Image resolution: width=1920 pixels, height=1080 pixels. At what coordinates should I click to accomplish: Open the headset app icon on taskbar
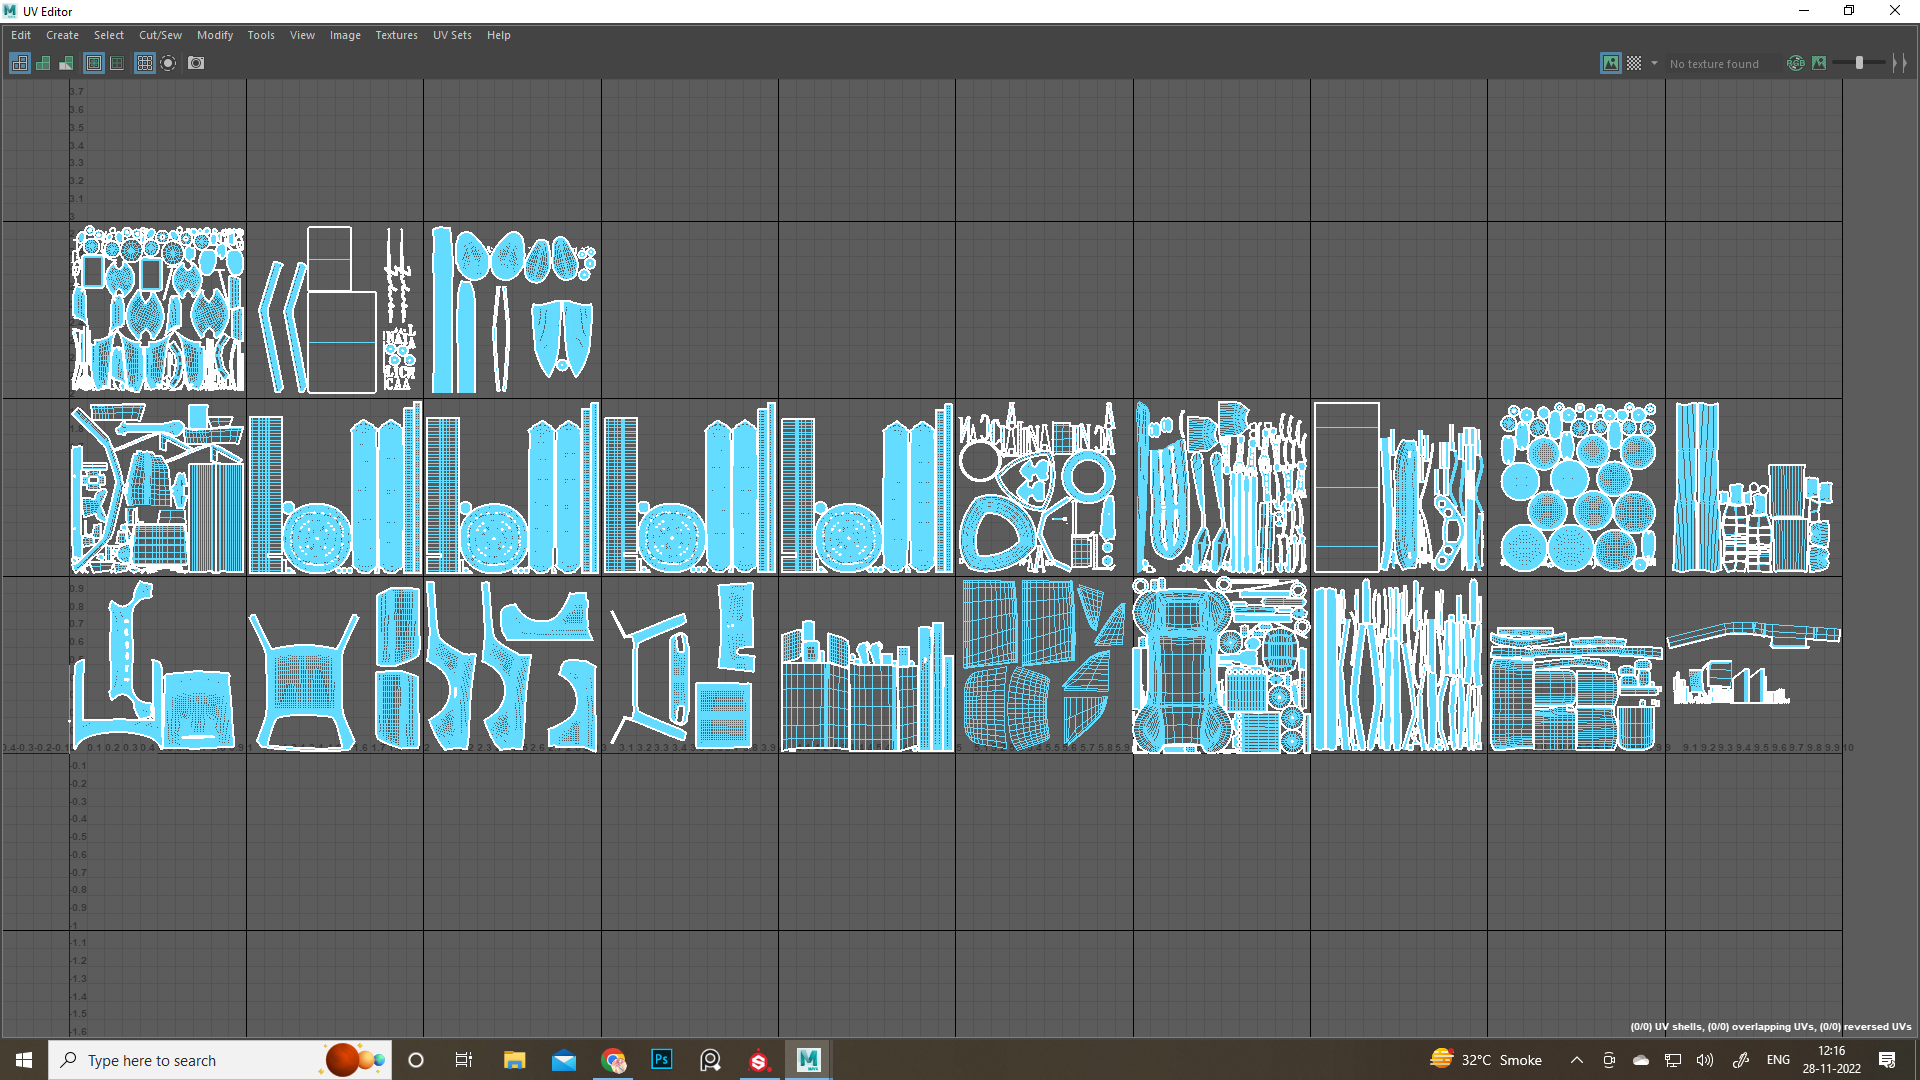[711, 1060]
